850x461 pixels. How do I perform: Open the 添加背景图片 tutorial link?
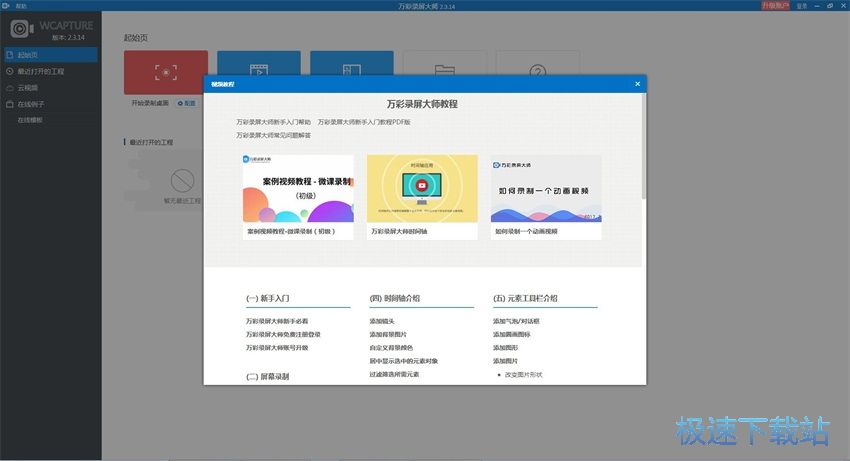pyautogui.click(x=388, y=335)
